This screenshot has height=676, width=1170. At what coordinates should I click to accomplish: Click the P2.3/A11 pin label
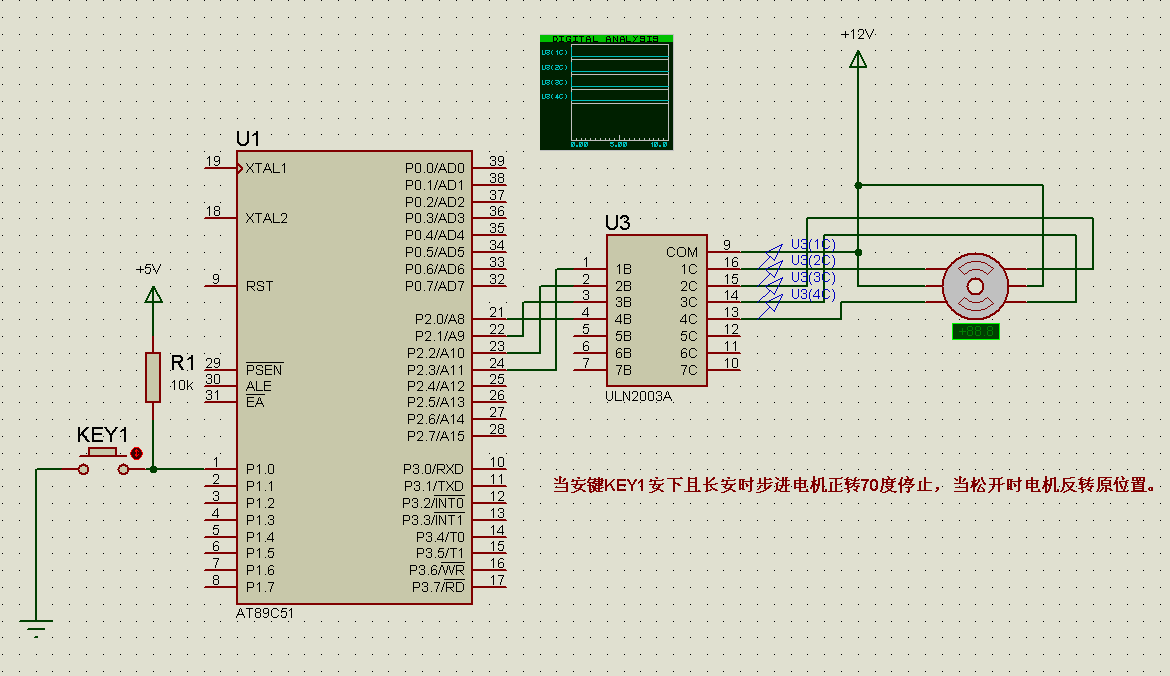436,369
